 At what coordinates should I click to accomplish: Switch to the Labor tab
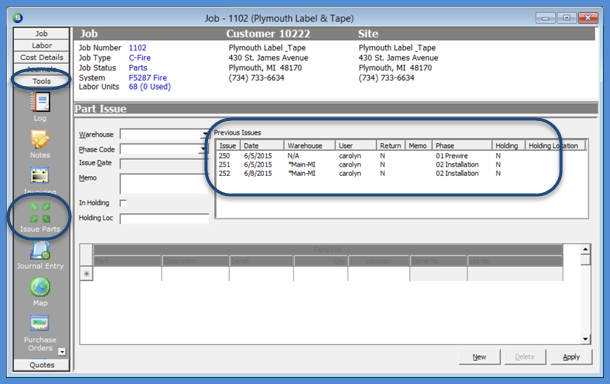[x=42, y=46]
